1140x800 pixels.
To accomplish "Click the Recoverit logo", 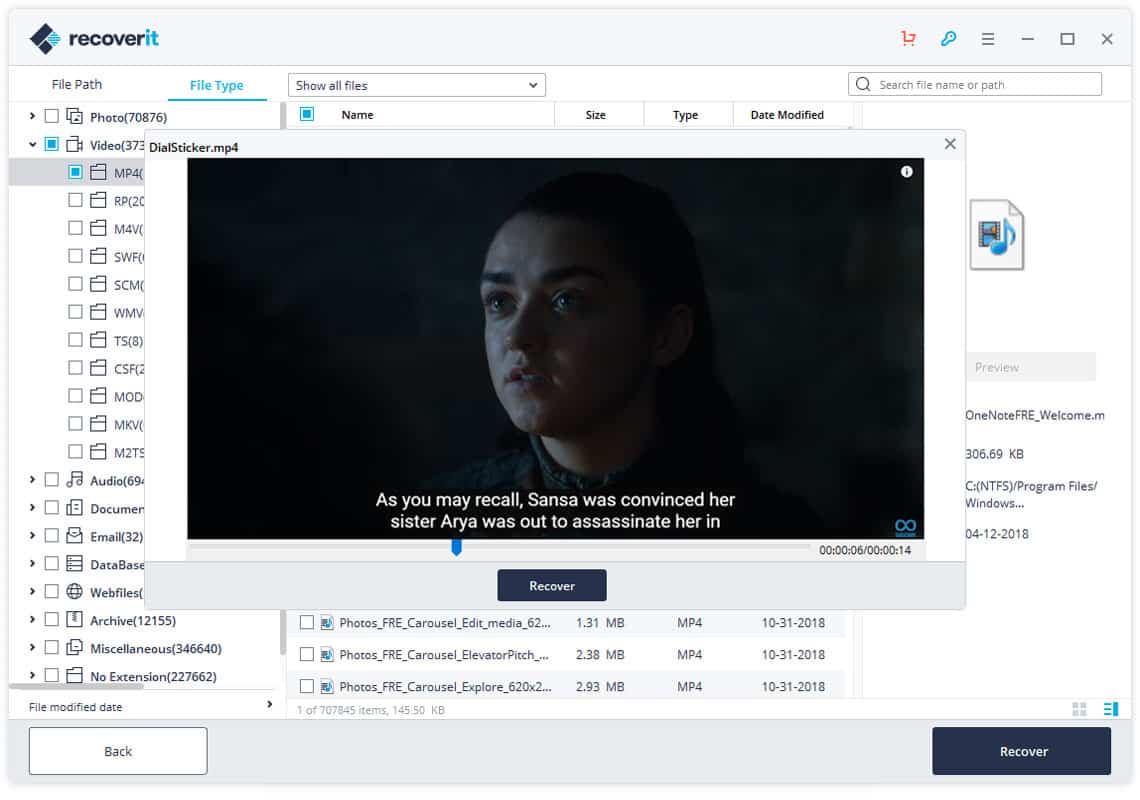I will (94, 39).
